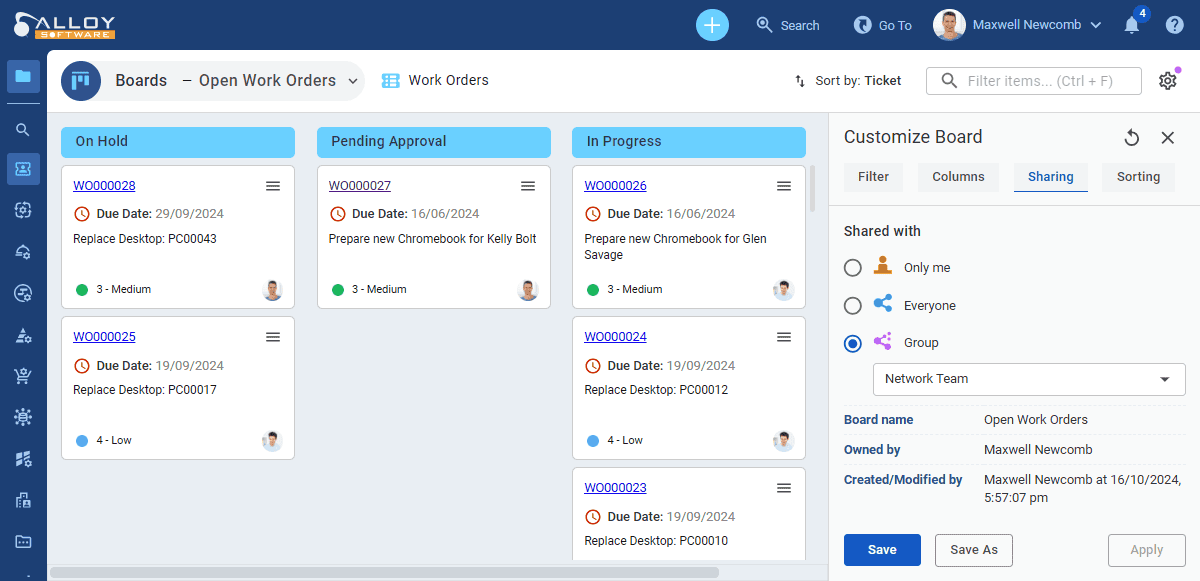Switch to the Sharing tab
Image resolution: width=1200 pixels, height=581 pixels.
coord(1050,177)
